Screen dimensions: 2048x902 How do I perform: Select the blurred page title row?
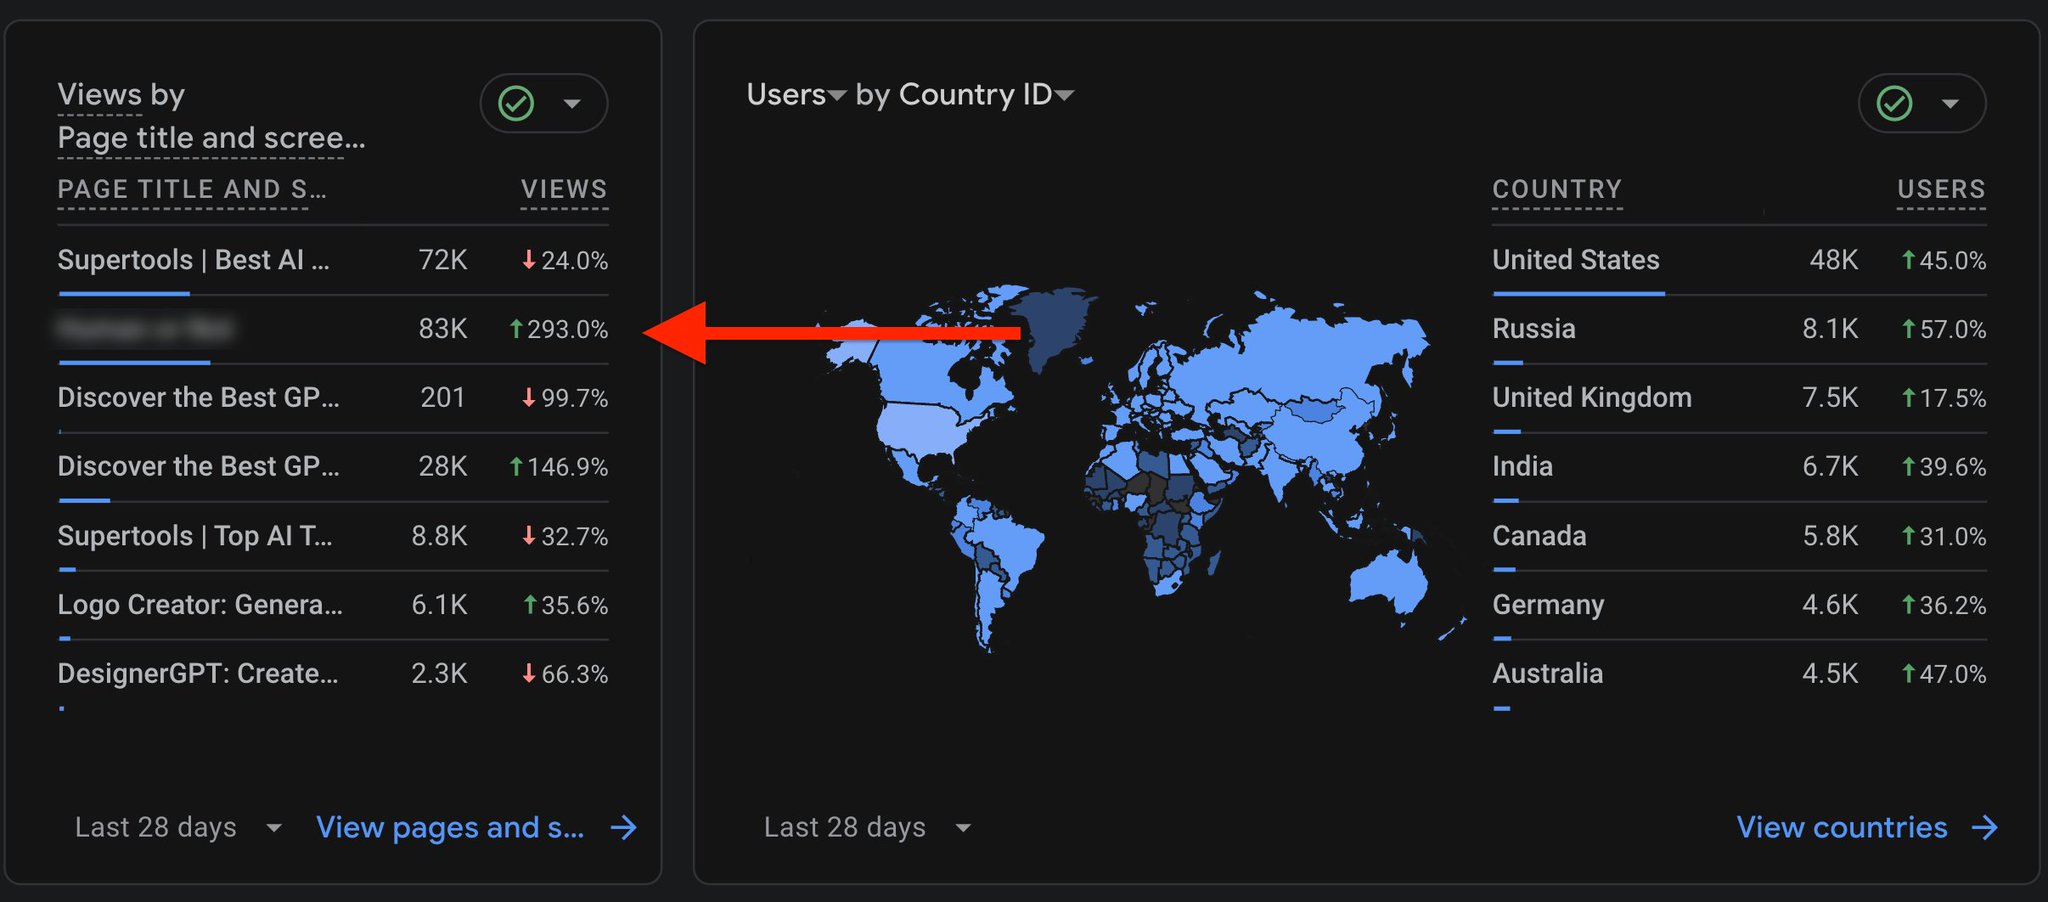pyautogui.click(x=333, y=330)
